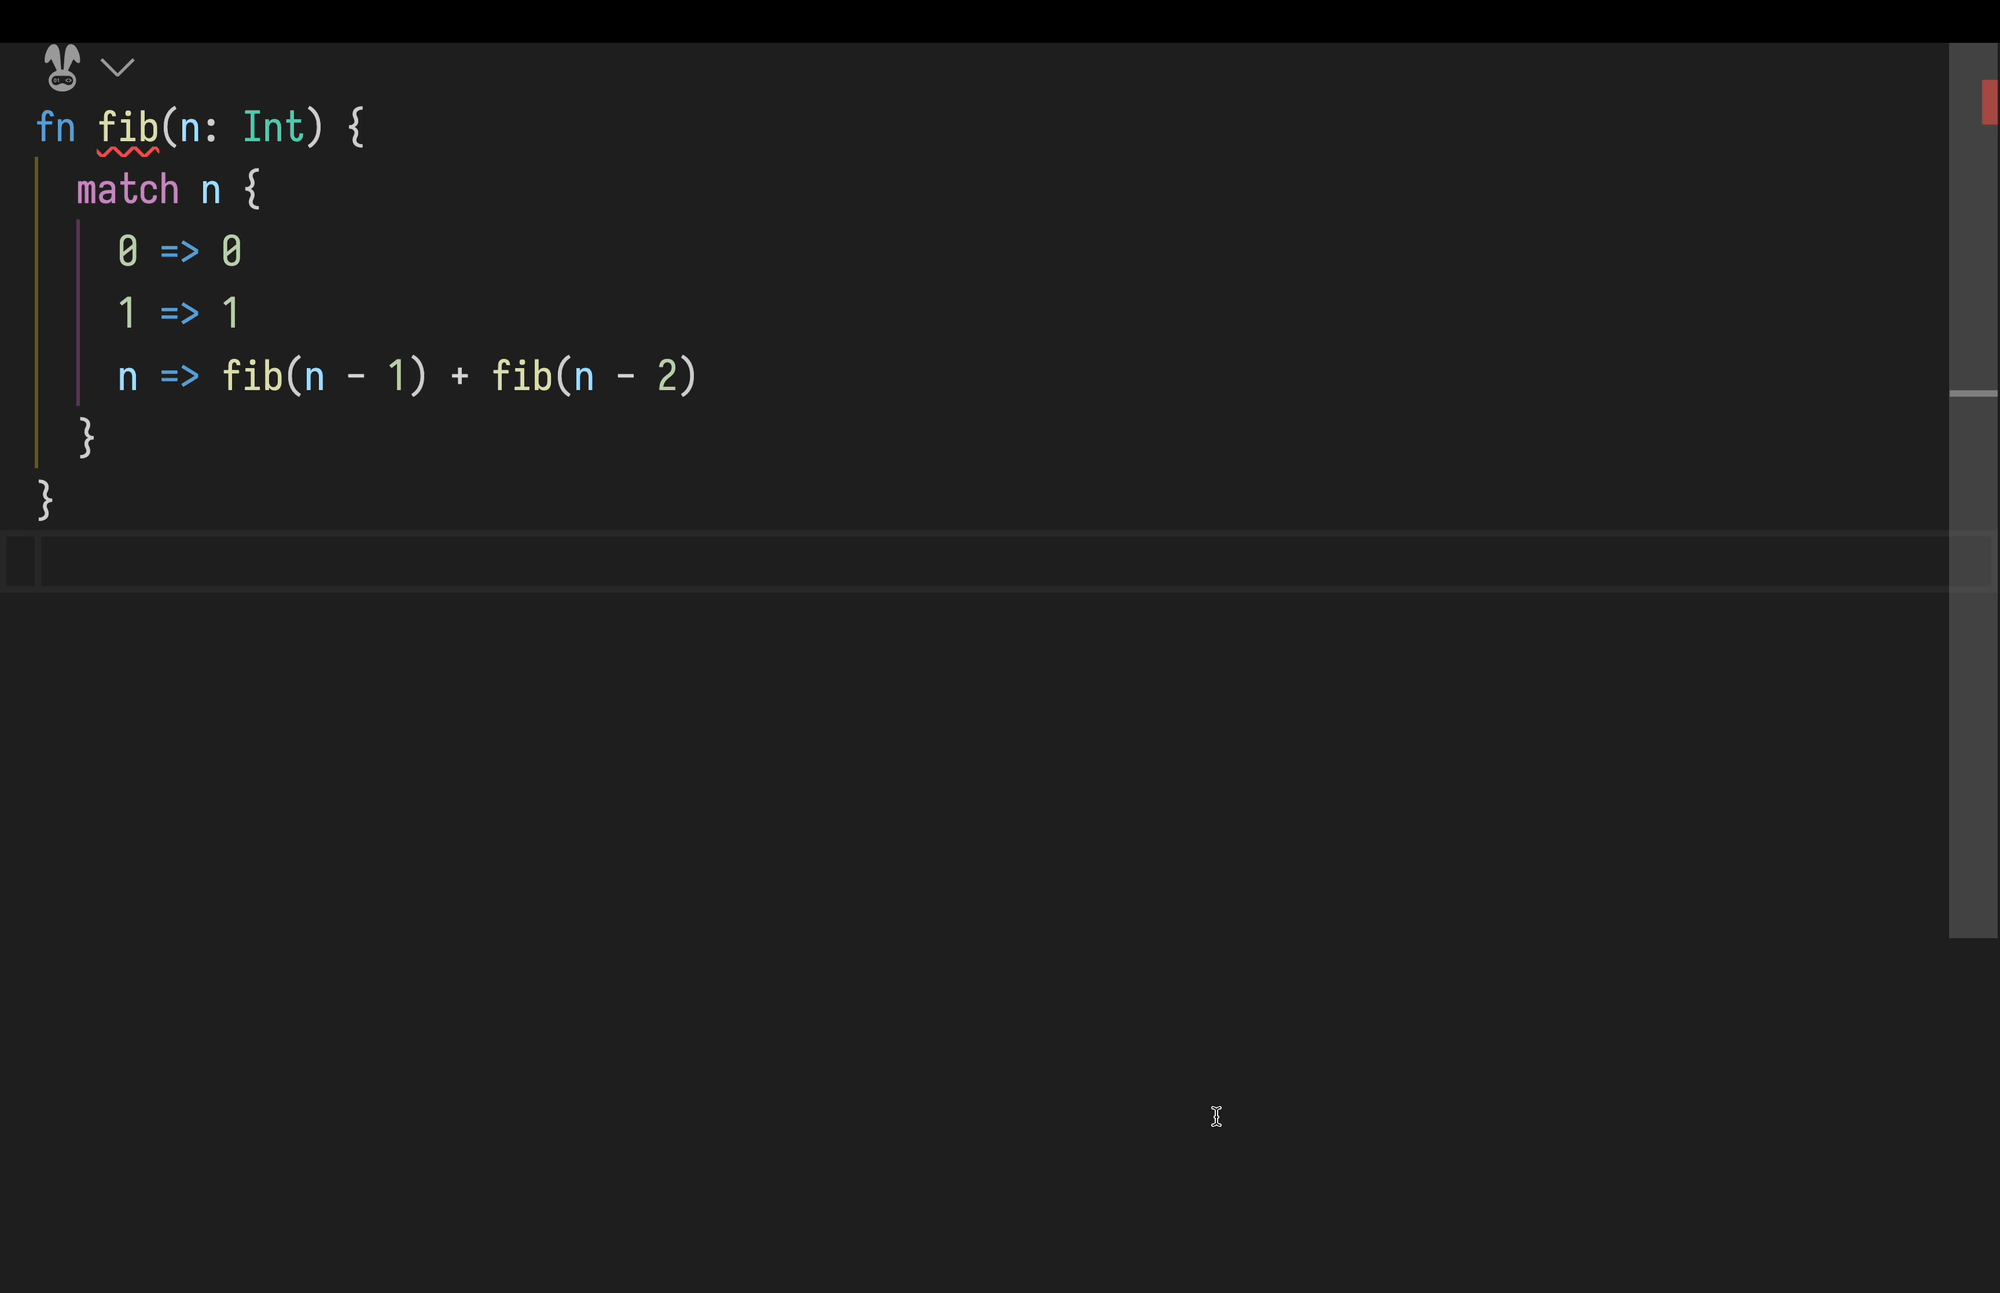Click the fib(n - 1) recursive call

point(323,376)
